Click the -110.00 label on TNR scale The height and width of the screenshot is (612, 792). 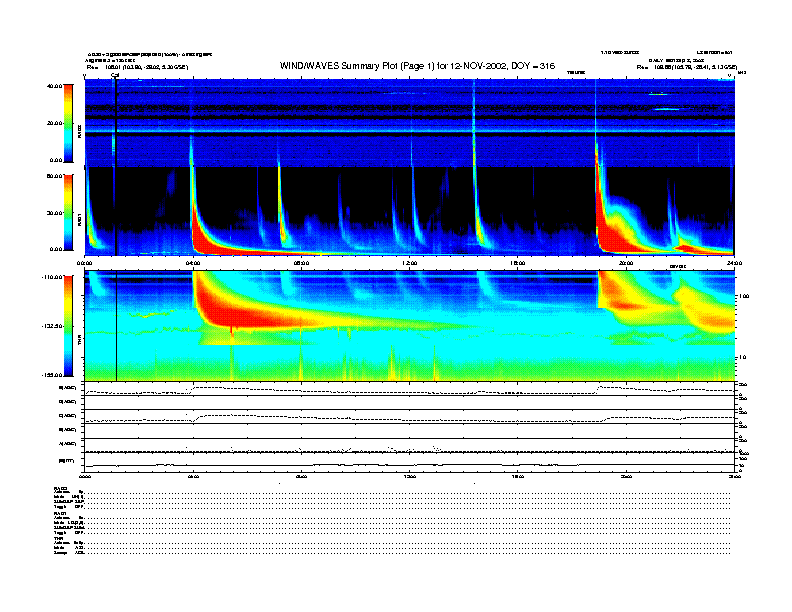pos(53,277)
